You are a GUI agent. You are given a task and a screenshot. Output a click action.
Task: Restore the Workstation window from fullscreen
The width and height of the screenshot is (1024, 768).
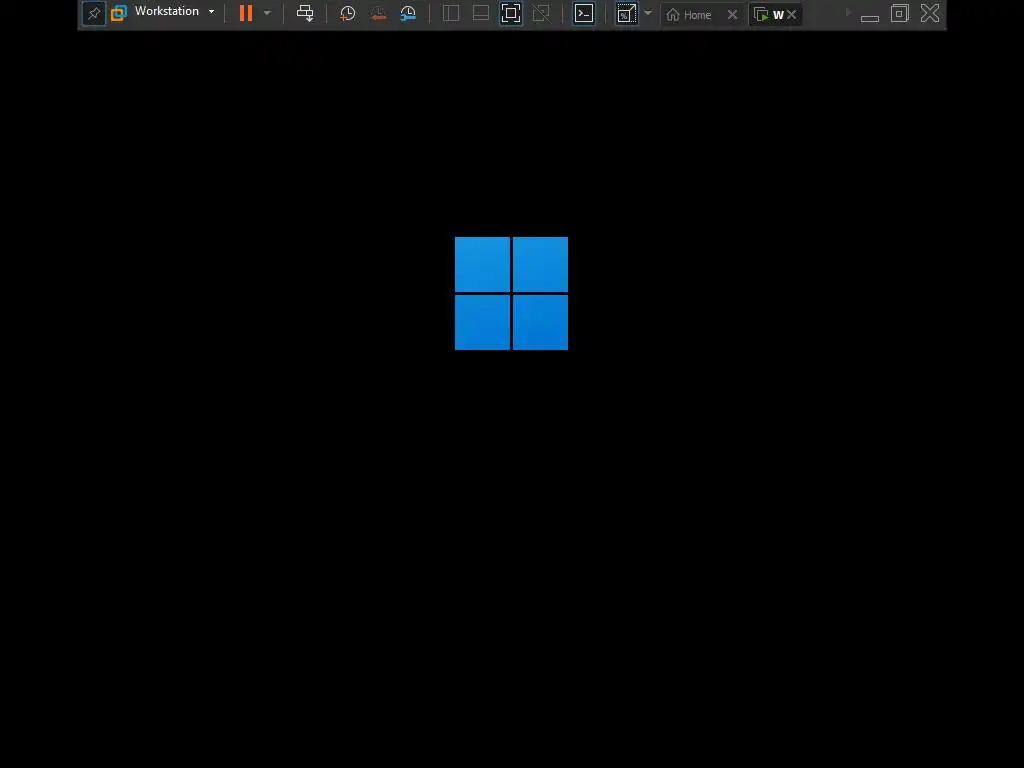pos(900,13)
